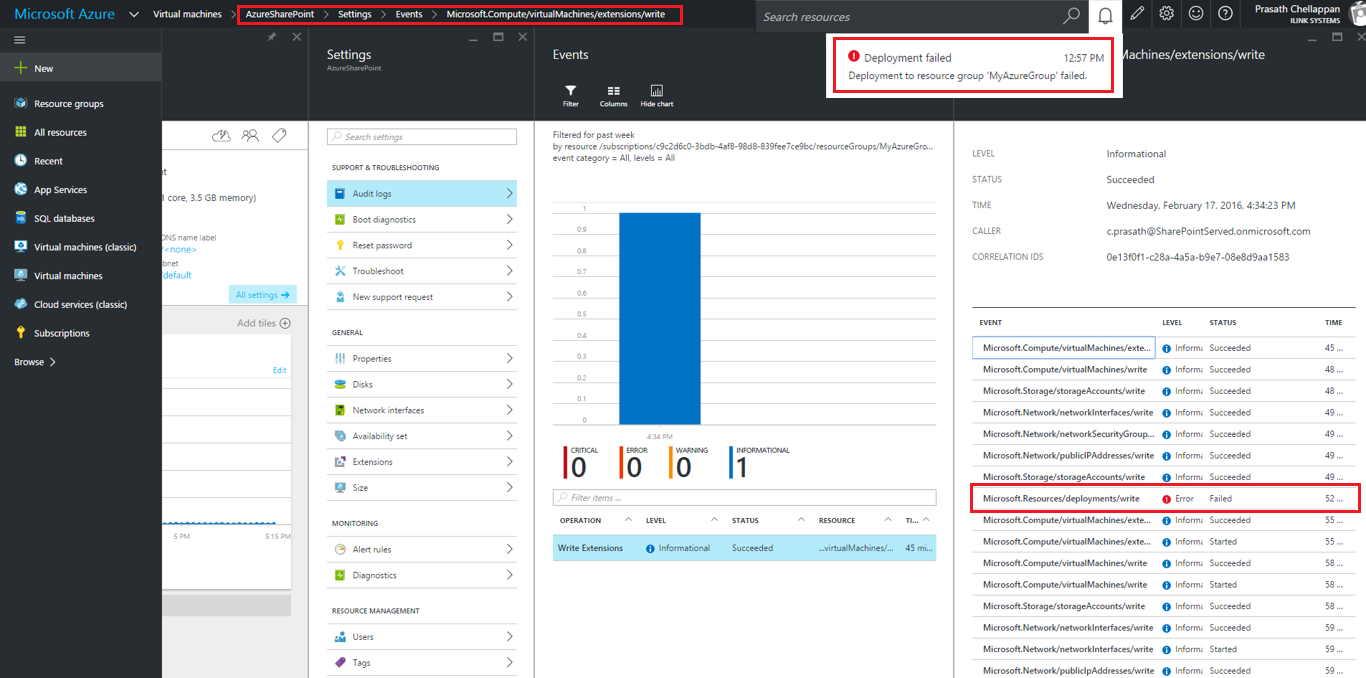Screen dimensions: 1366x678
Task: Click the cloud connect icon in VM blade
Action: [x=222, y=135]
